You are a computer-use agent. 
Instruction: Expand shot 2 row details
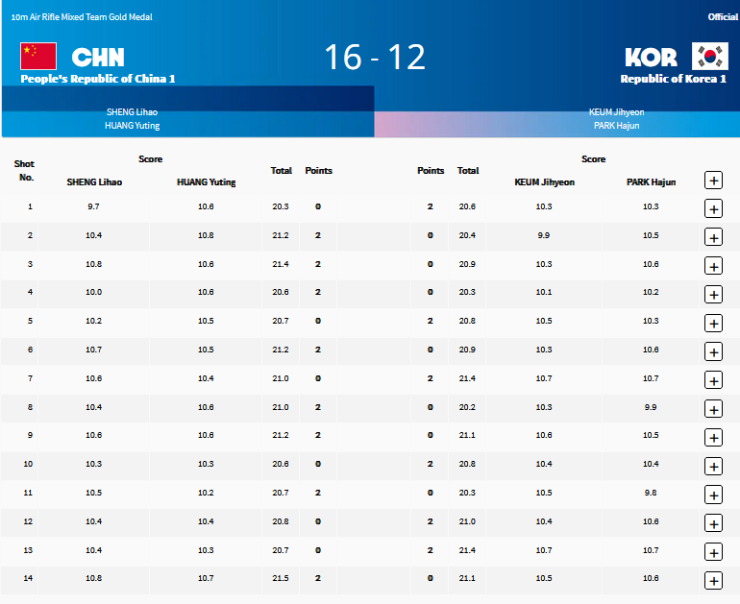tap(713, 237)
